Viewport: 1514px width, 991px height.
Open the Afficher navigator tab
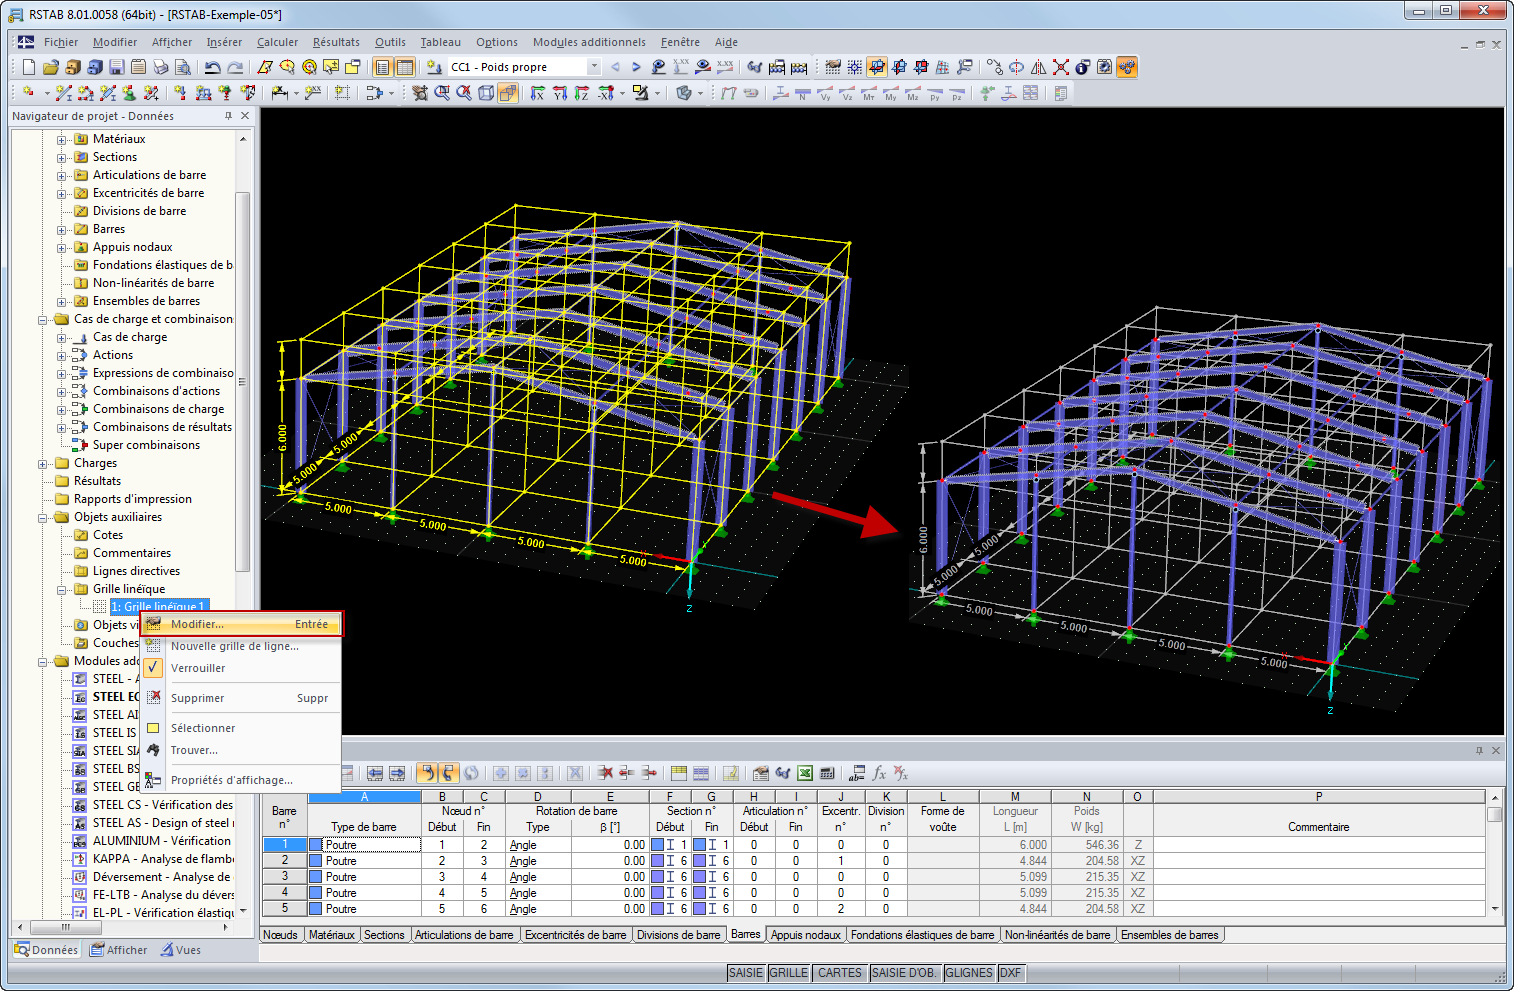tap(119, 950)
